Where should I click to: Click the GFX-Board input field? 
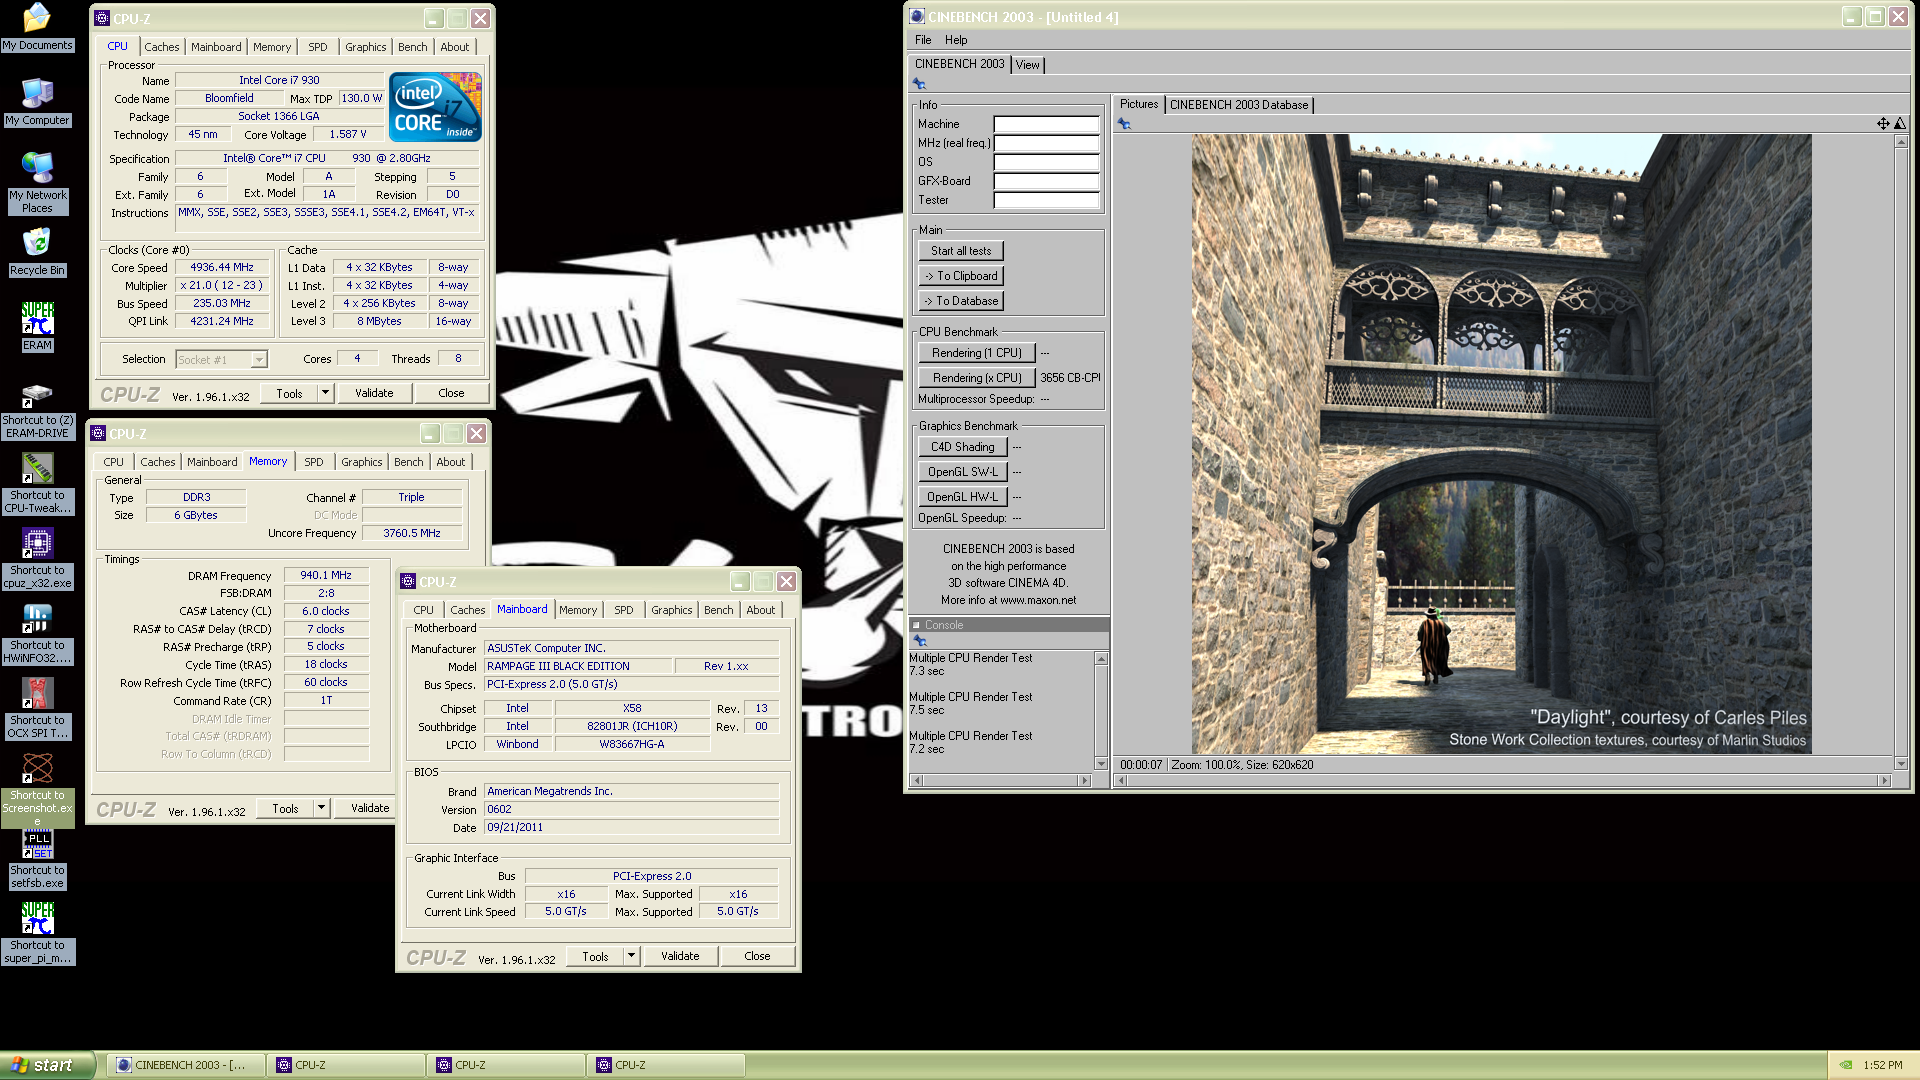click(1046, 181)
